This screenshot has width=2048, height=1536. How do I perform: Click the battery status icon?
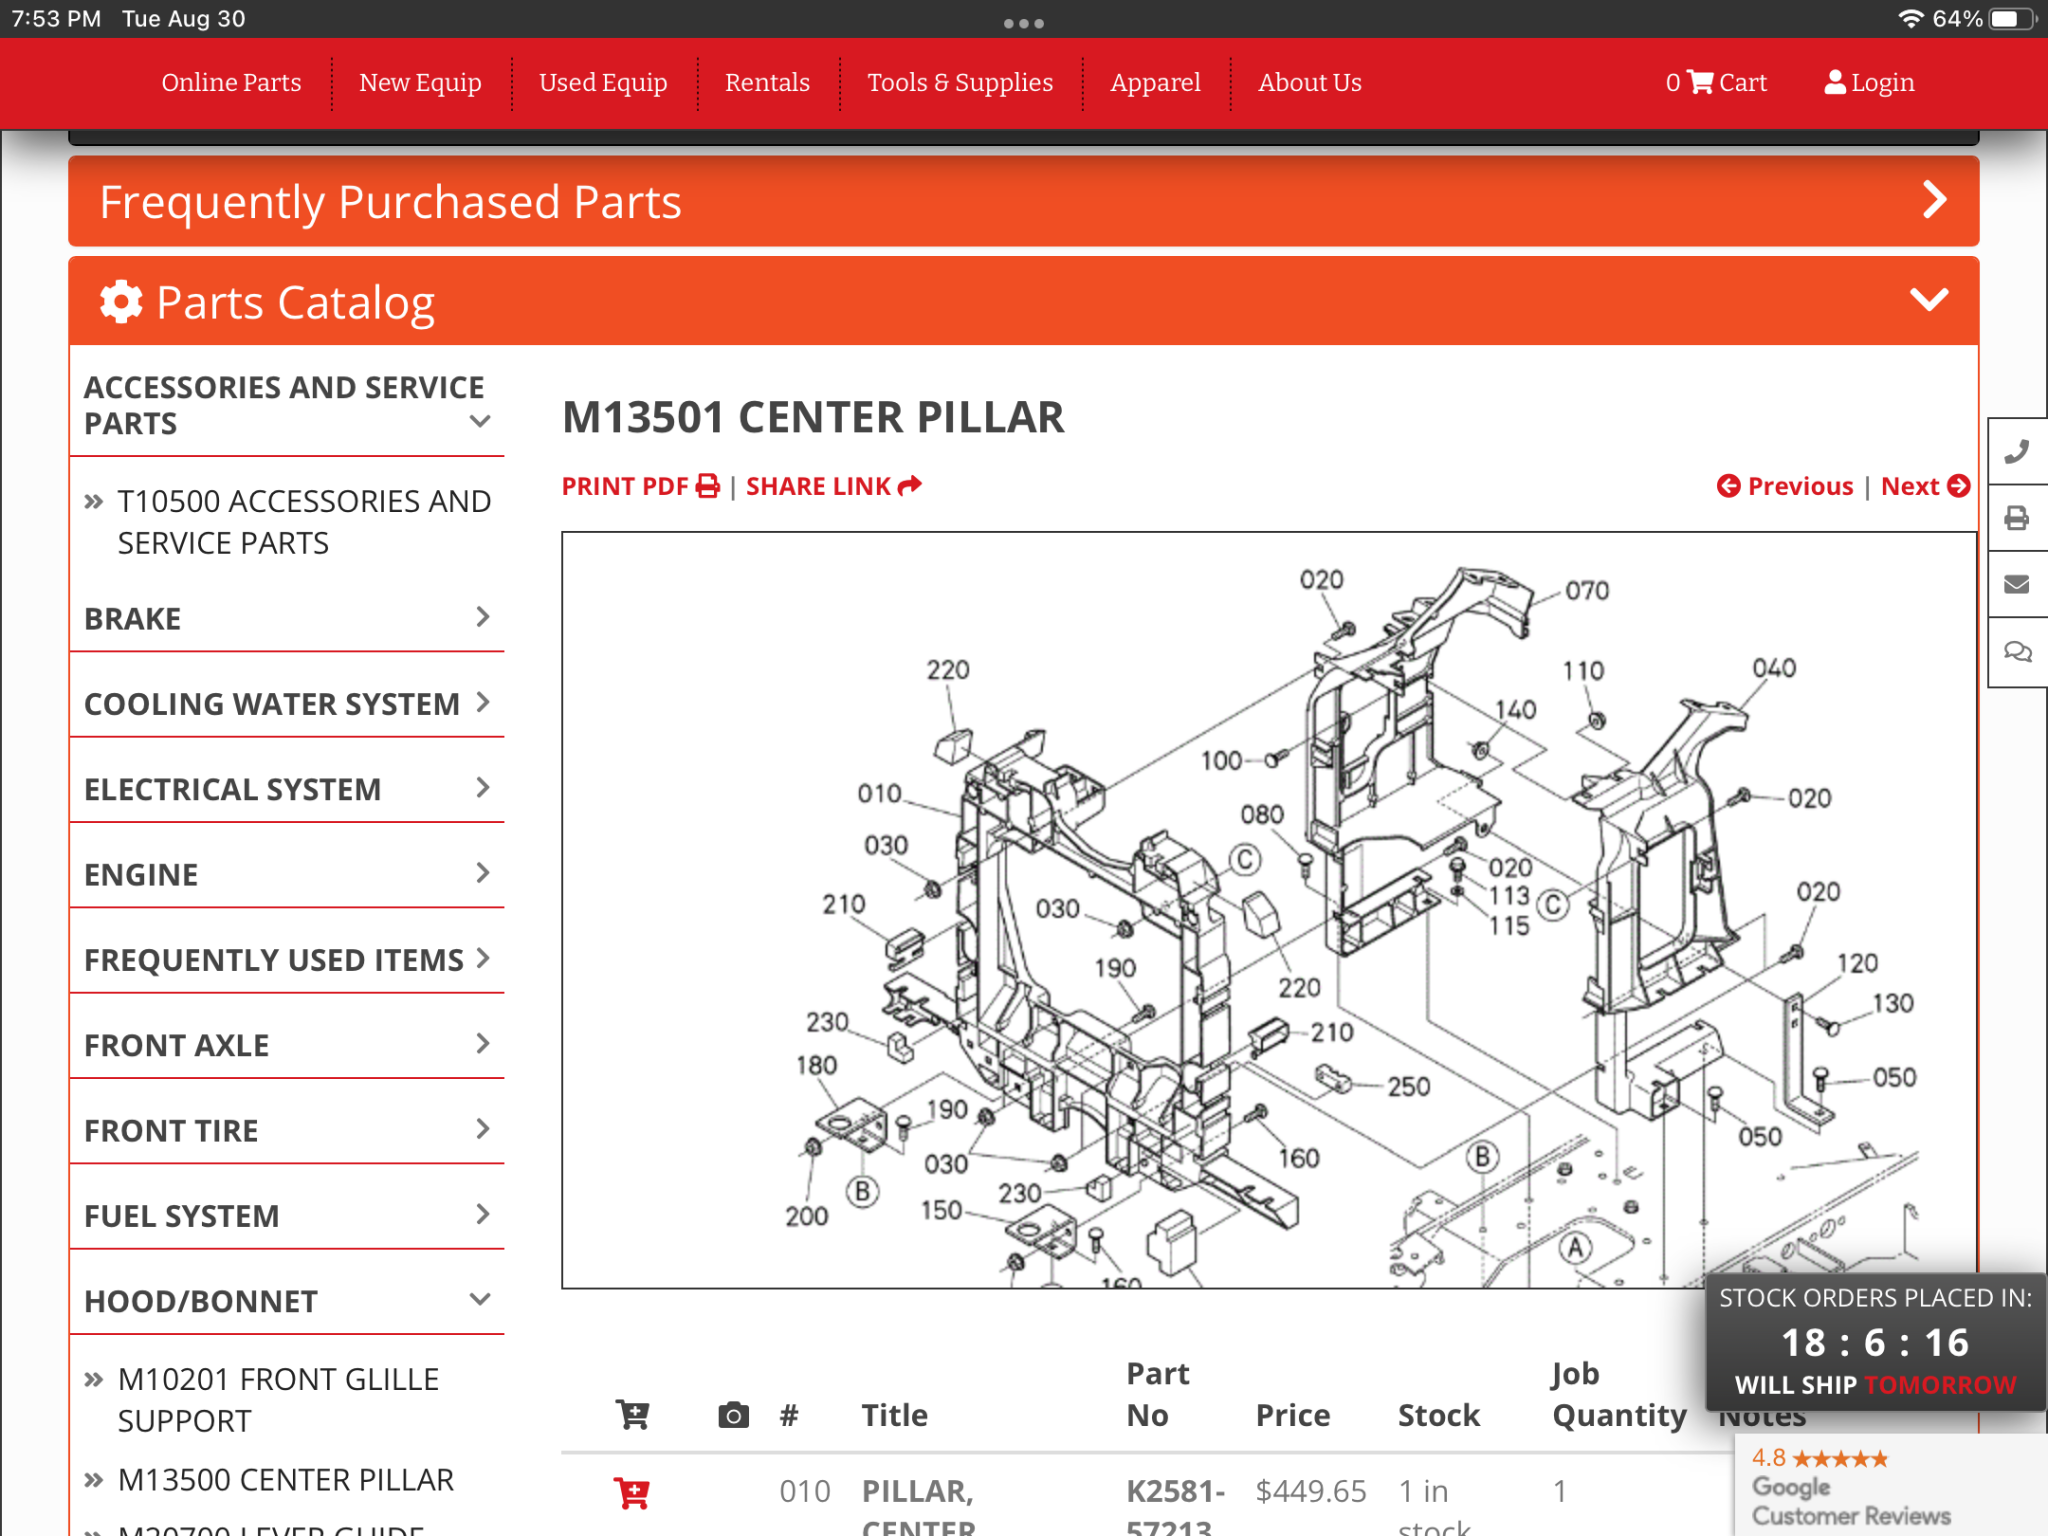pyautogui.click(x=2013, y=19)
